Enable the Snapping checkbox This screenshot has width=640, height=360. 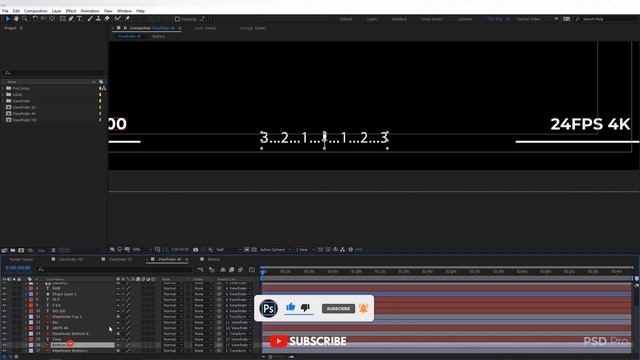pos(177,19)
